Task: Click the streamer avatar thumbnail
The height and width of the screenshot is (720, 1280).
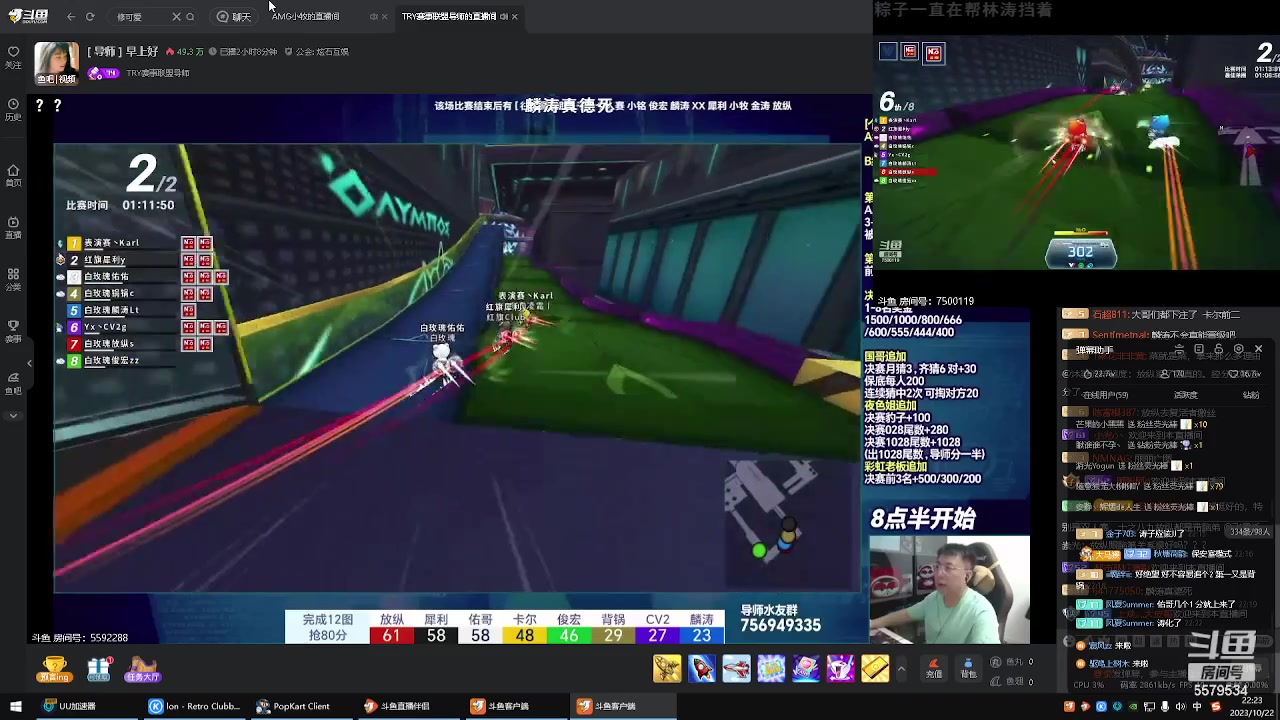Action: [57, 63]
